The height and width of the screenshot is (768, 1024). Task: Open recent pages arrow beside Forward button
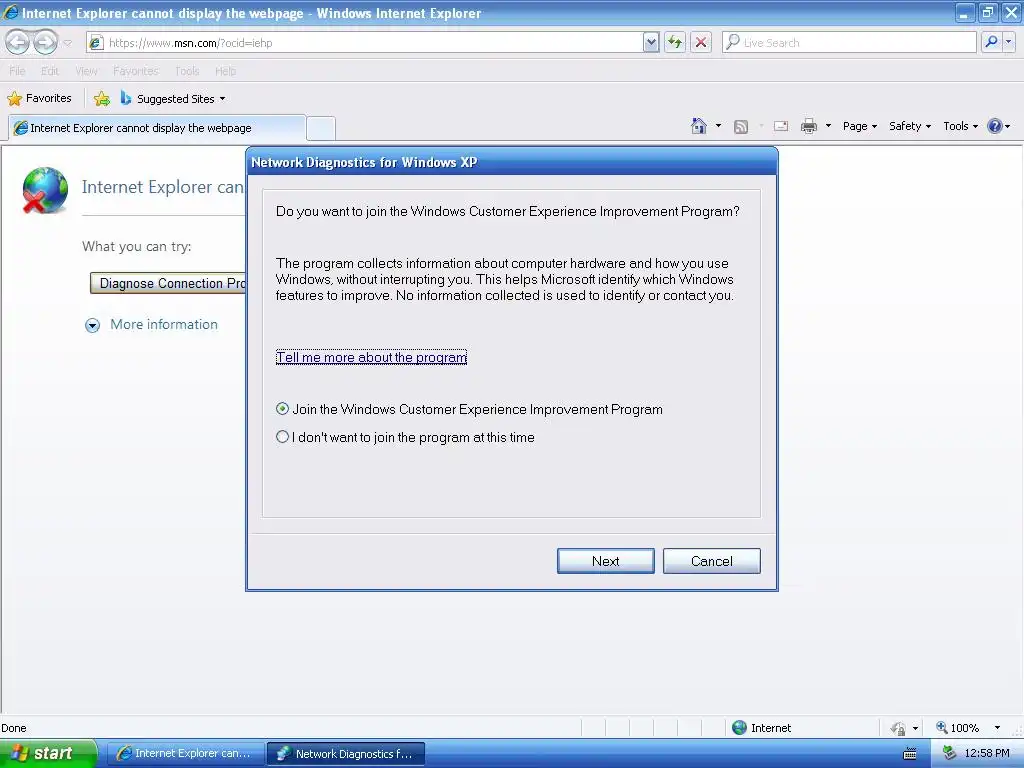pyautogui.click(x=67, y=43)
